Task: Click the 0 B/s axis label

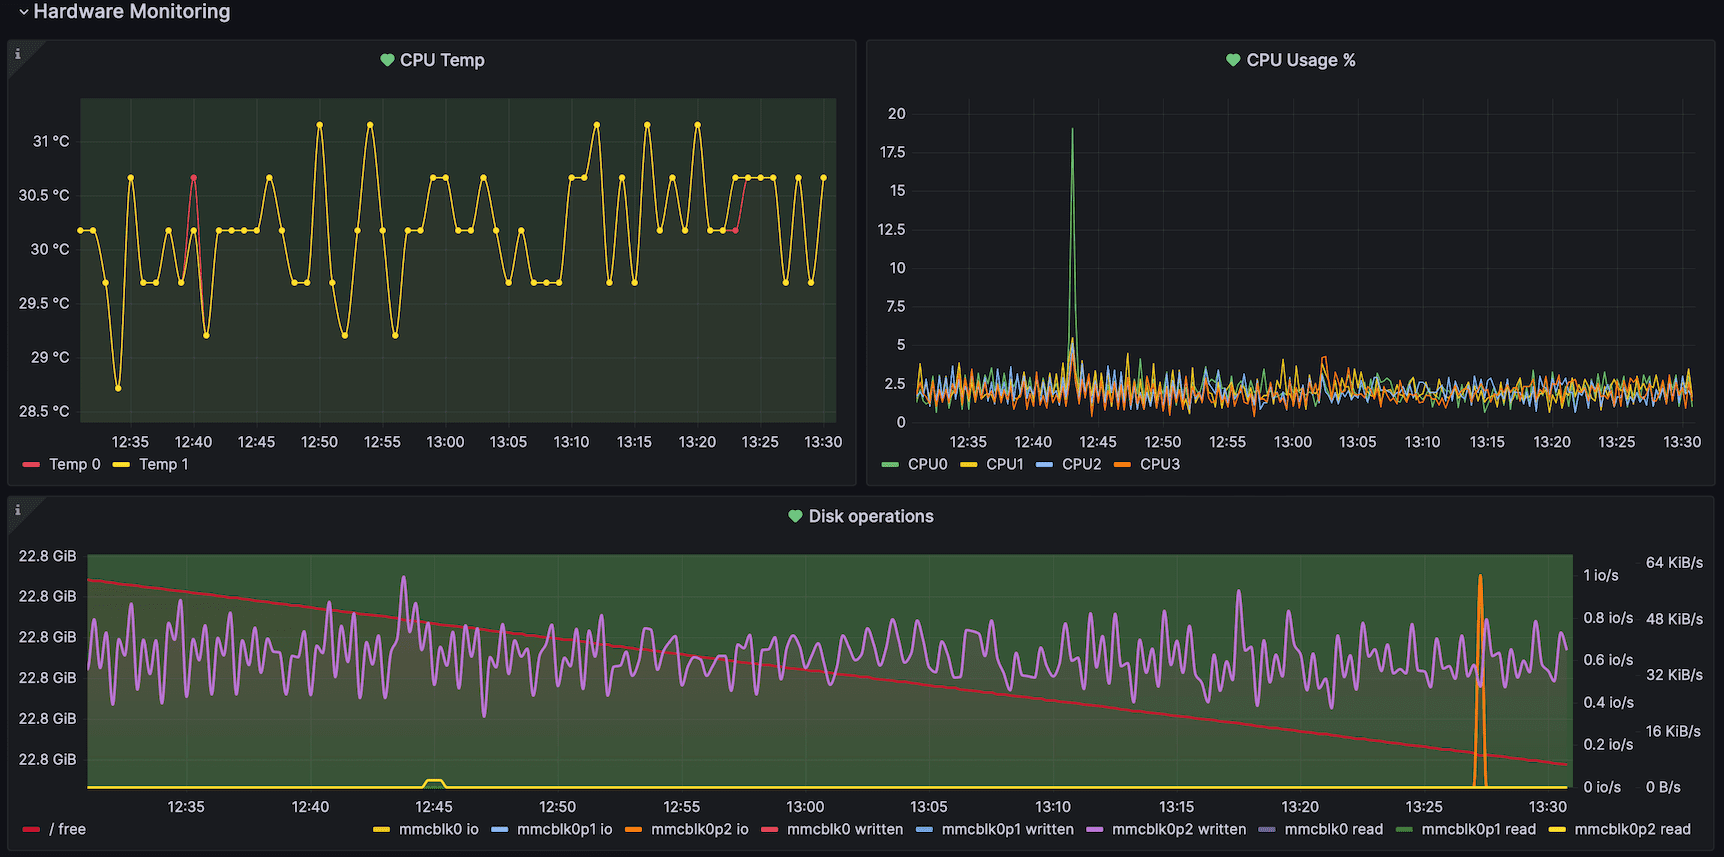Action: pos(1663,787)
